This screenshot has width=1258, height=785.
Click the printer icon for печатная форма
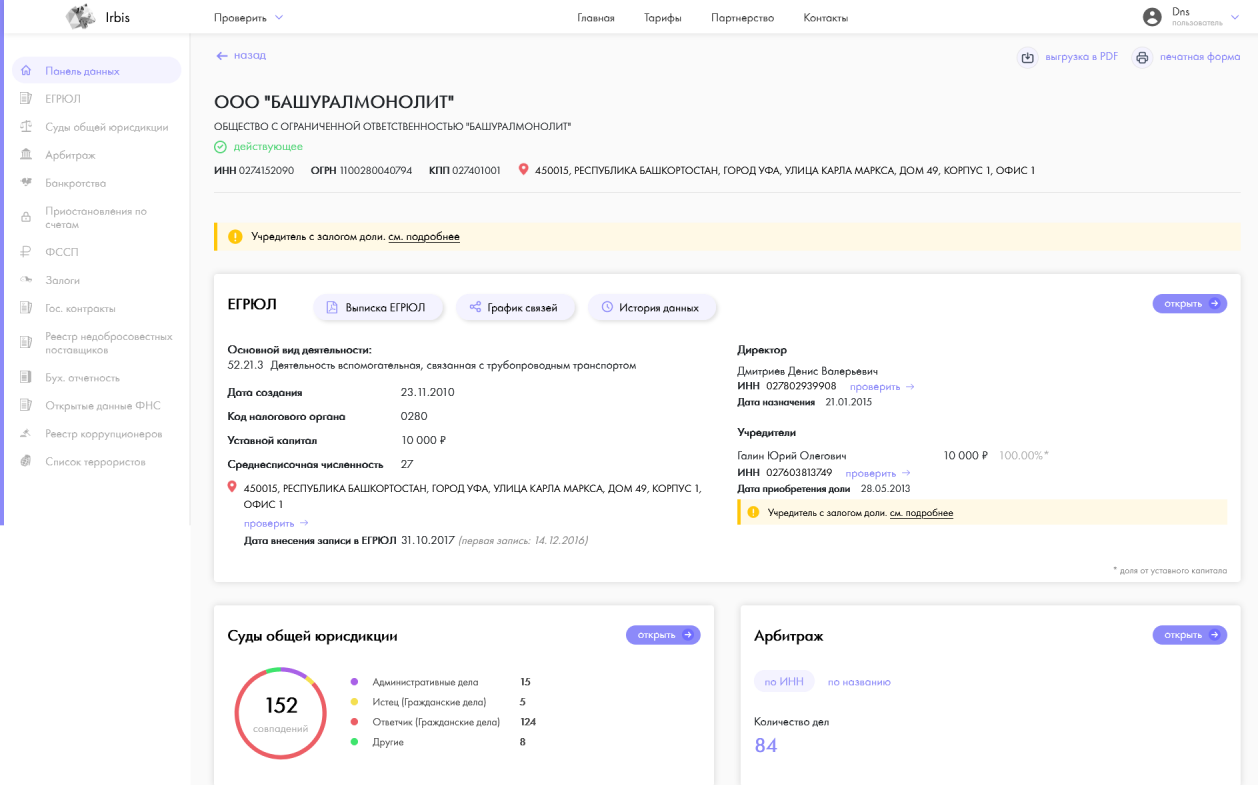click(x=1142, y=58)
